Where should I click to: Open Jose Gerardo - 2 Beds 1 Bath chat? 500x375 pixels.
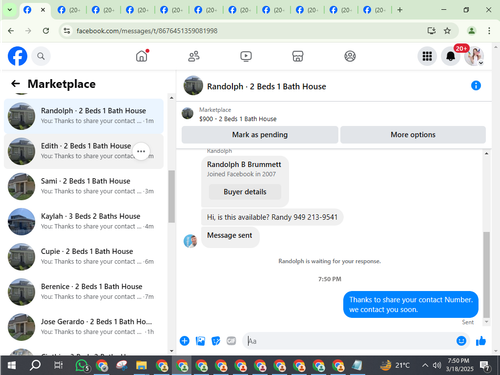pyautogui.click(x=84, y=327)
